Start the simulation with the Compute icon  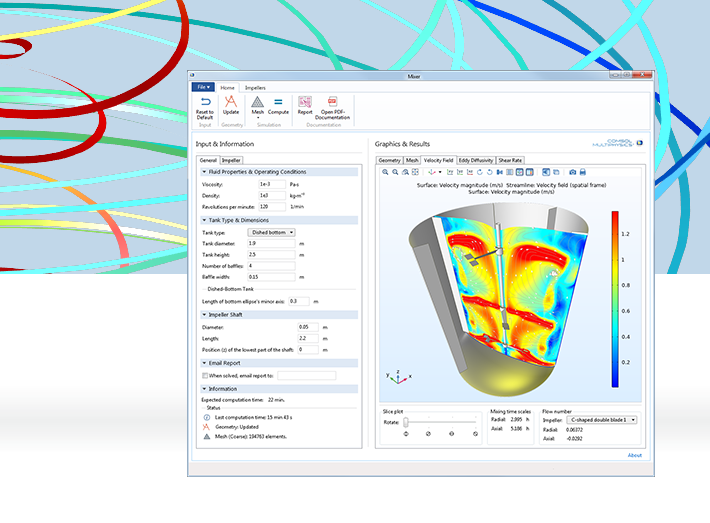click(278, 102)
